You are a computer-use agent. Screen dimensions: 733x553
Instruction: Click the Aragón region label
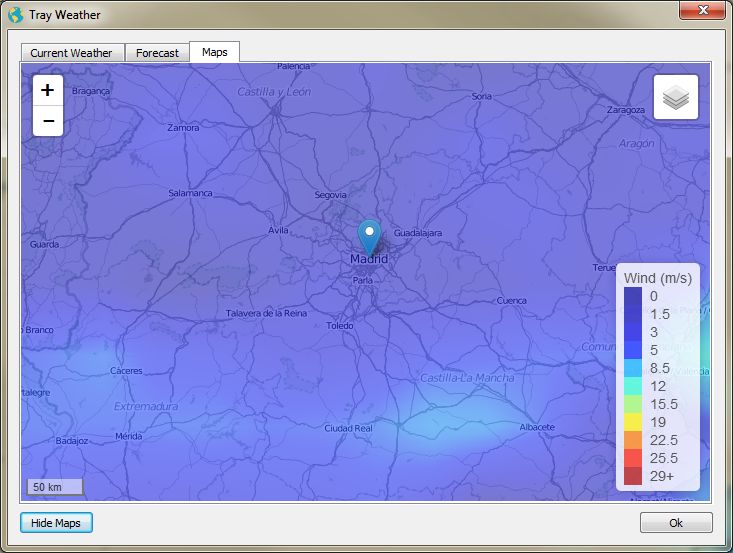tap(636, 144)
